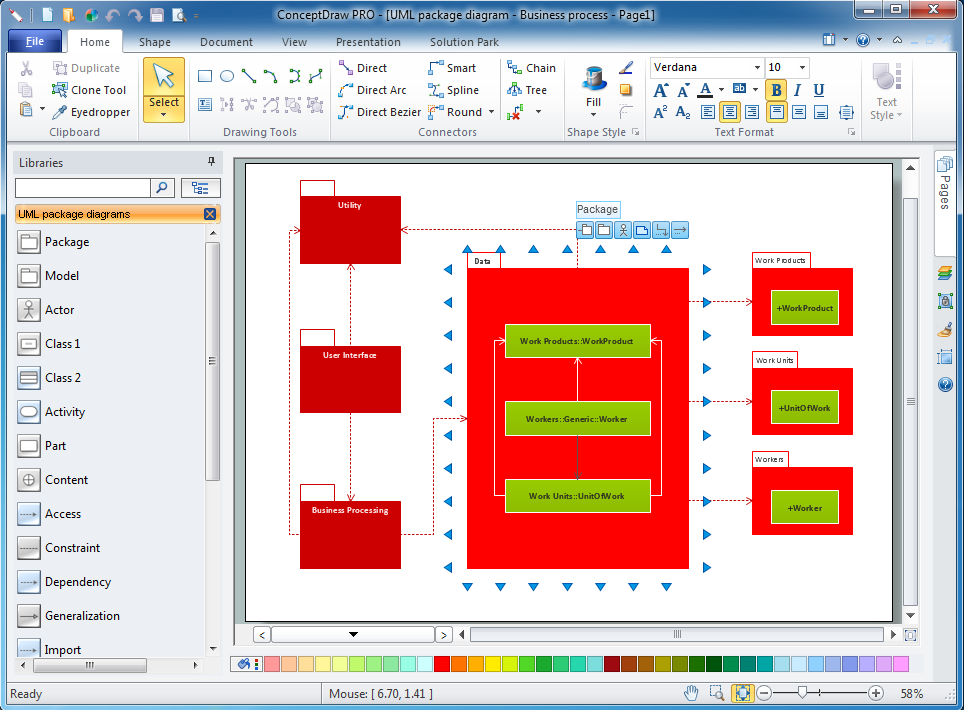Set text alignment to center

click(x=730, y=112)
